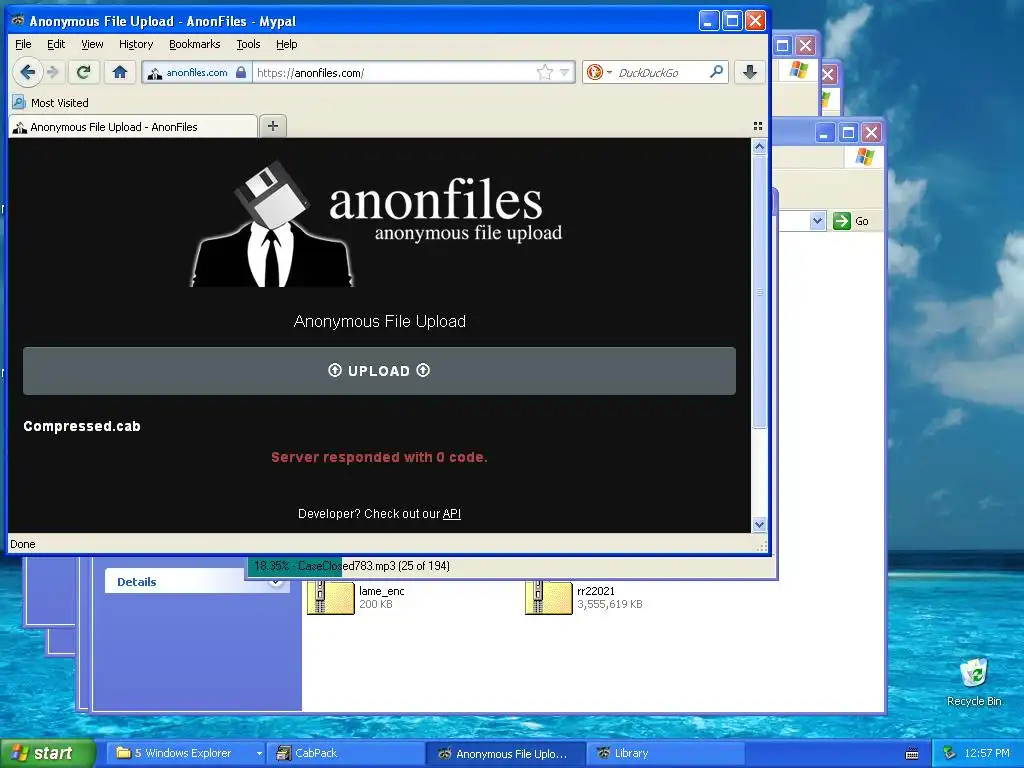Open the Most Visited bookmarks folder

50,103
